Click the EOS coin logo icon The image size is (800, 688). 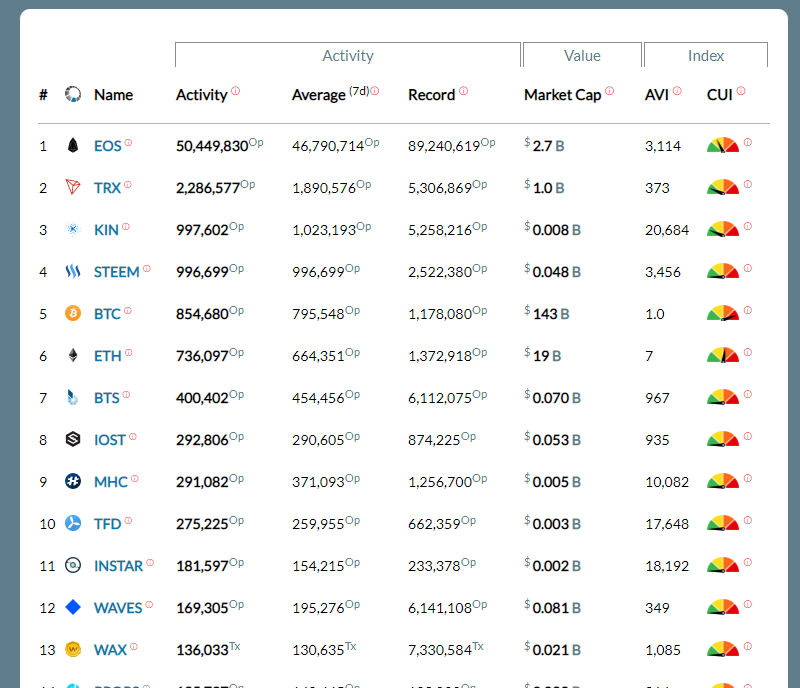(x=73, y=146)
